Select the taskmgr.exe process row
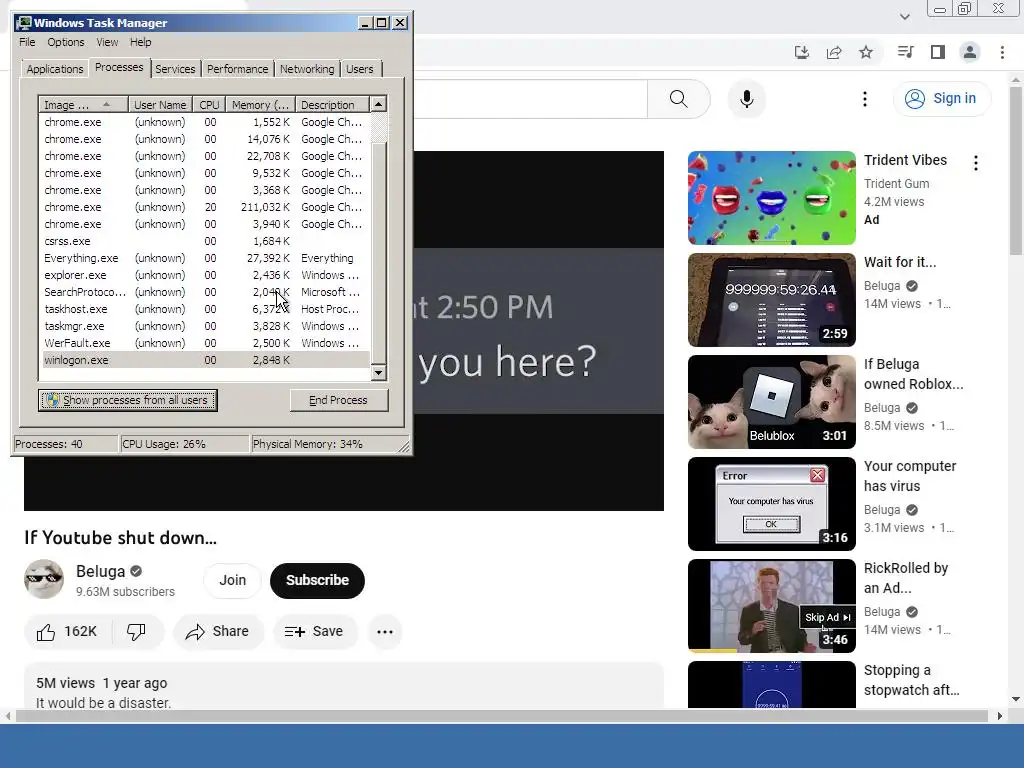 [x=206, y=326]
